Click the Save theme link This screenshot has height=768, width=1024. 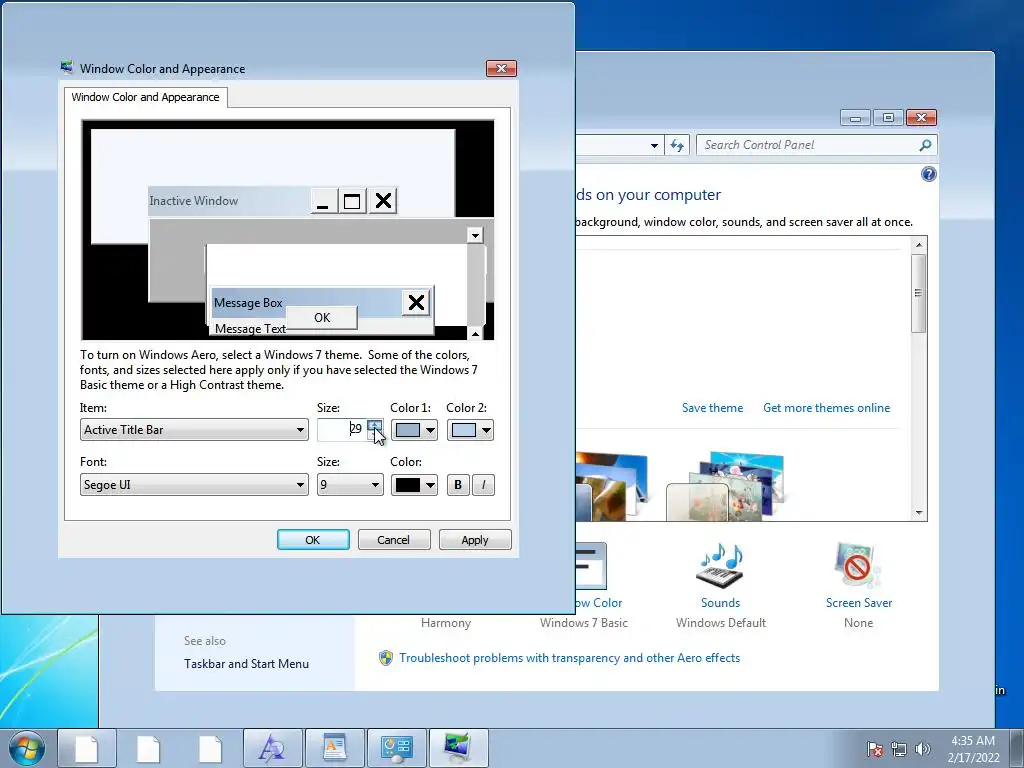pyautogui.click(x=712, y=408)
